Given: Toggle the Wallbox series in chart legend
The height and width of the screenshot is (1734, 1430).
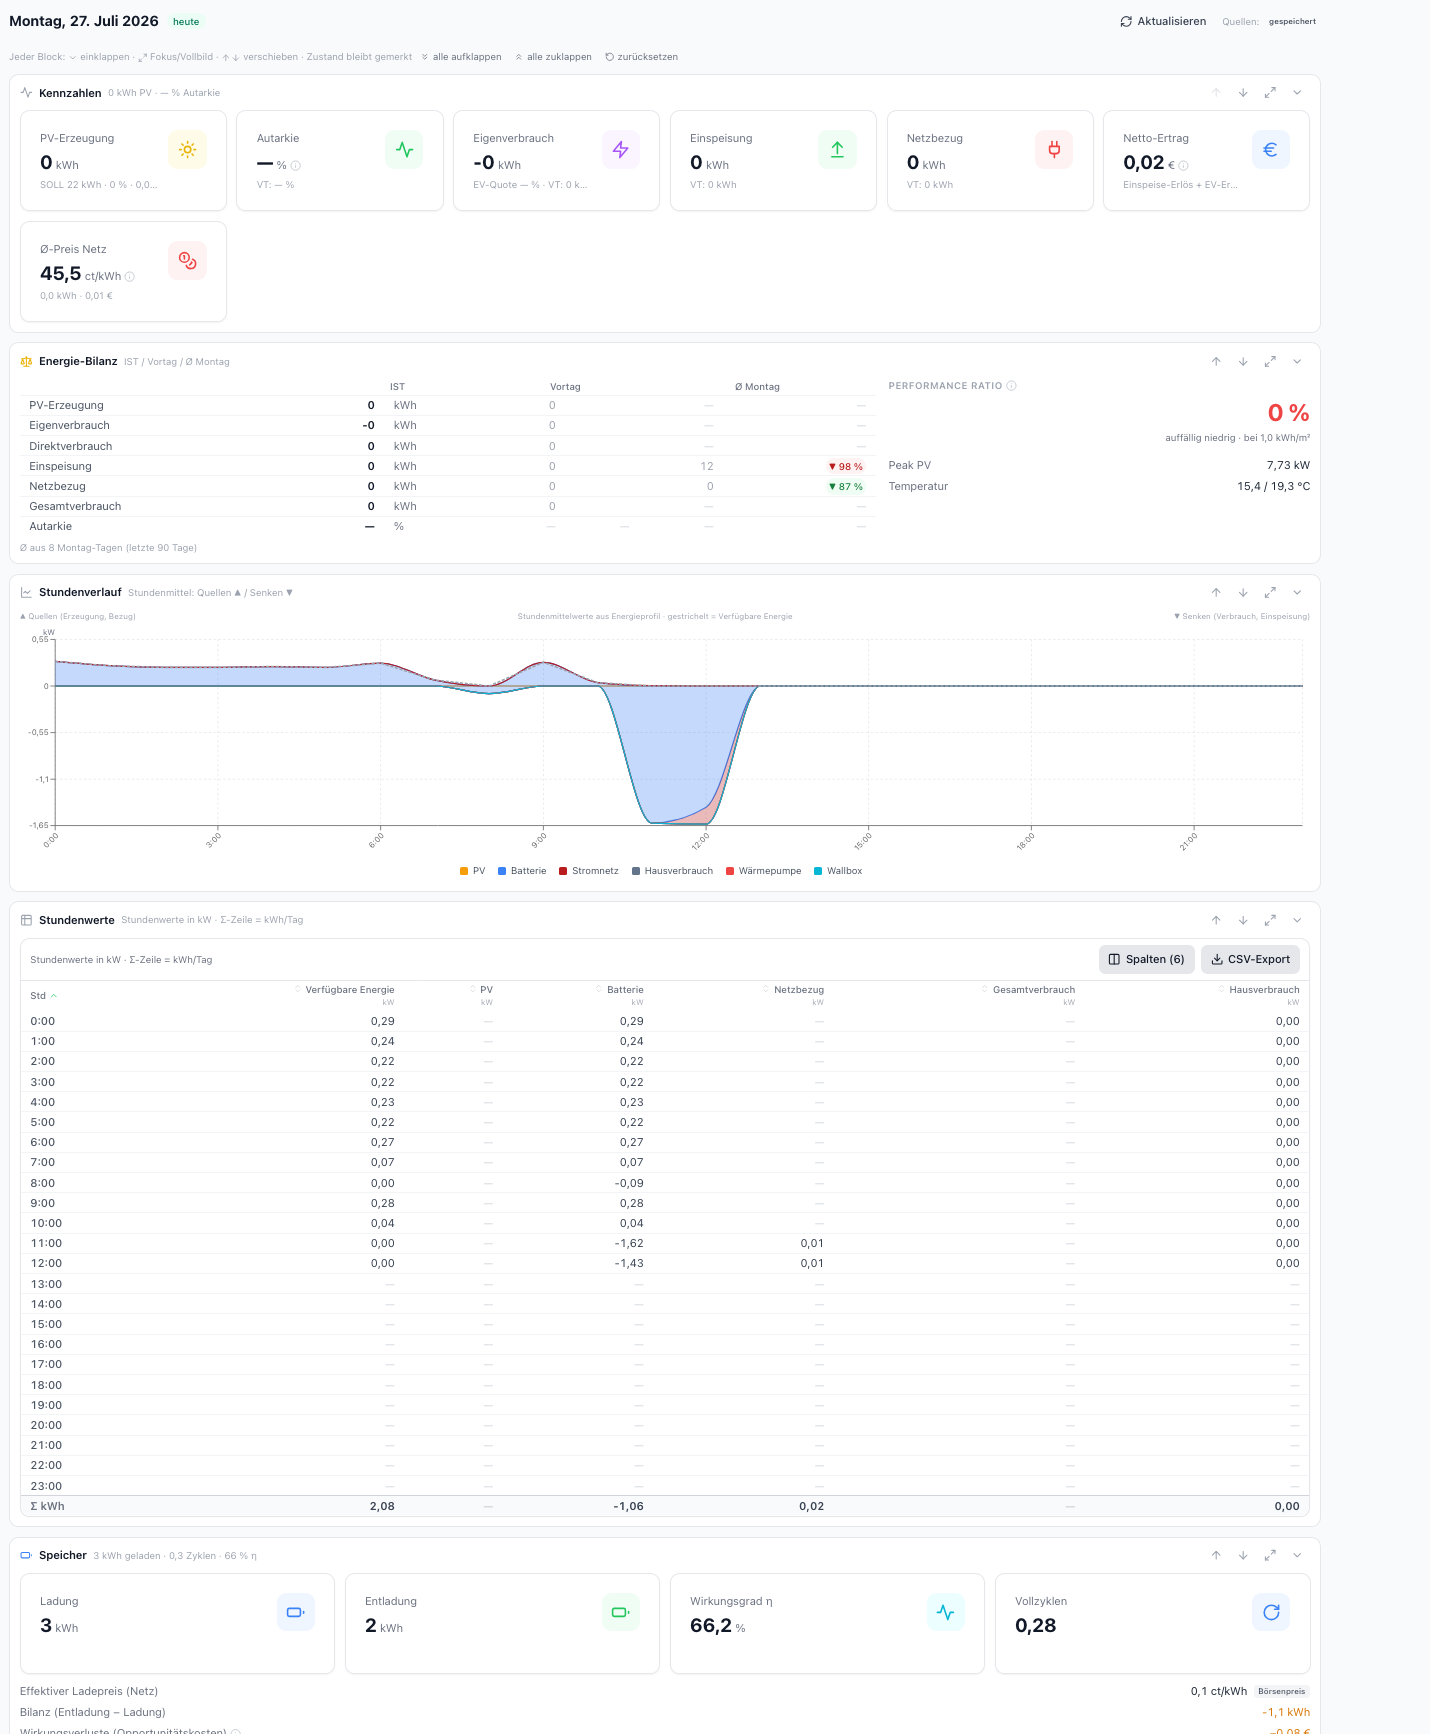Looking at the screenshot, I should 838,871.
